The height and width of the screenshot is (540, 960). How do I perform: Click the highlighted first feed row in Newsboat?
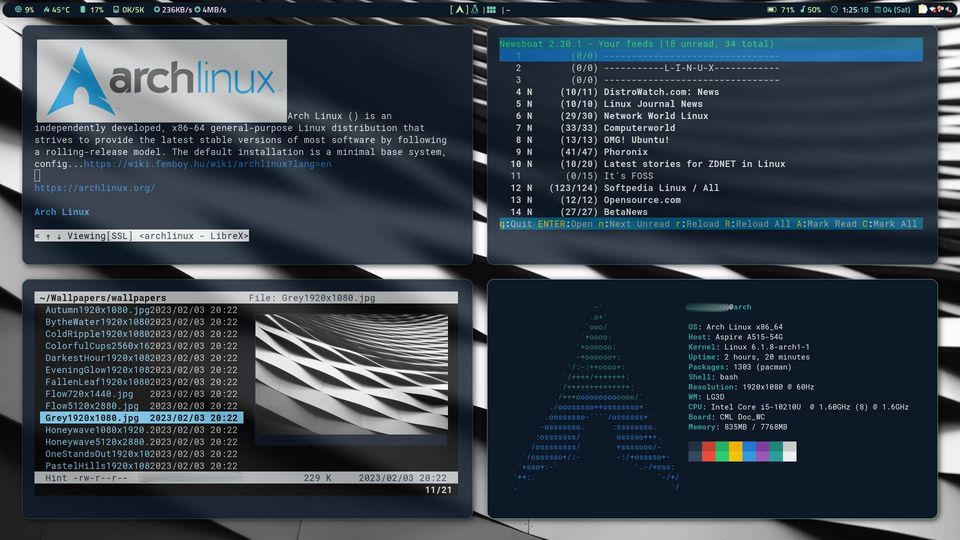pyautogui.click(x=711, y=56)
